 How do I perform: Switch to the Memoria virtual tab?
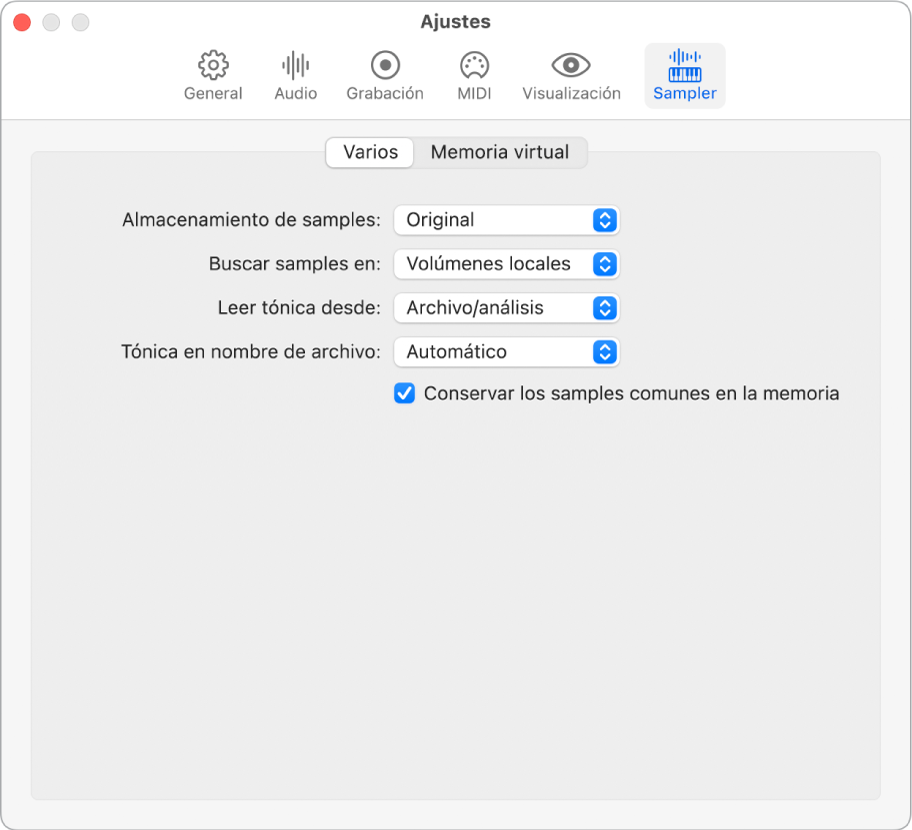pos(500,152)
